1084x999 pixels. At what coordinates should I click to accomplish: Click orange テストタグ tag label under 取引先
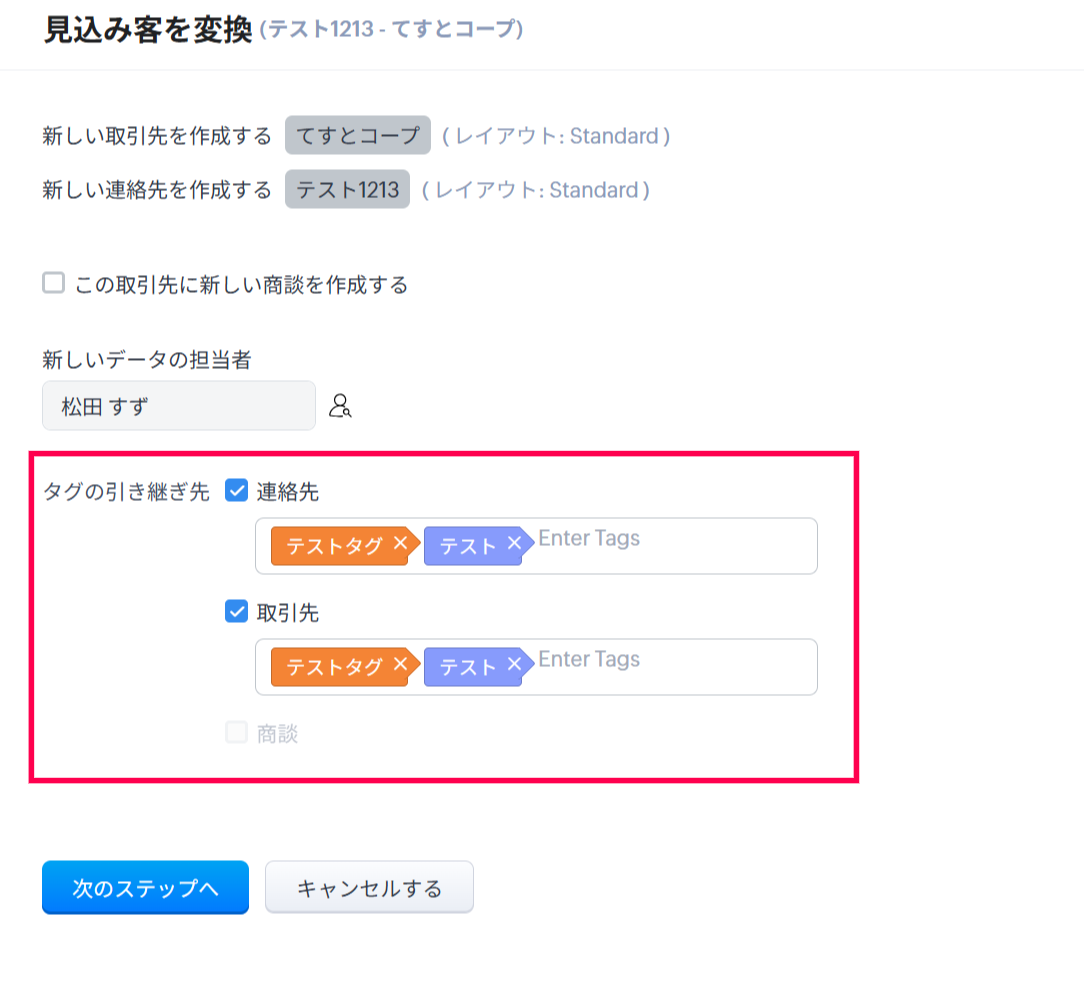point(334,667)
